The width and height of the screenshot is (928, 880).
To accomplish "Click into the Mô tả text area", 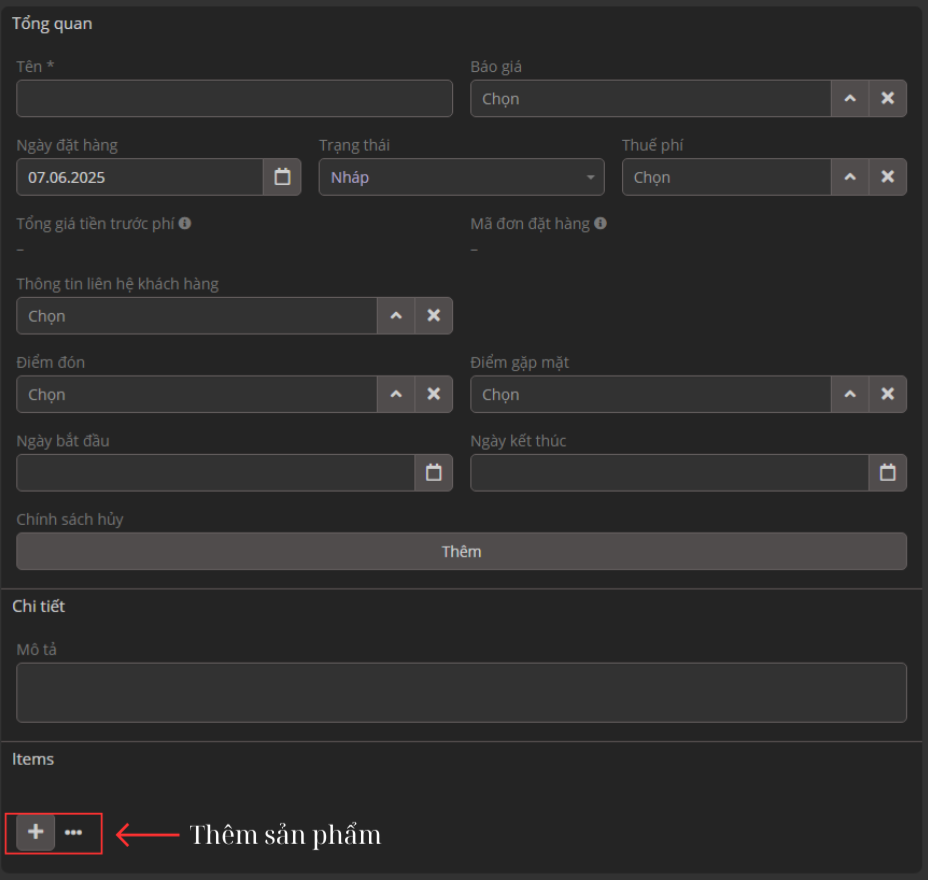I will (461, 692).
